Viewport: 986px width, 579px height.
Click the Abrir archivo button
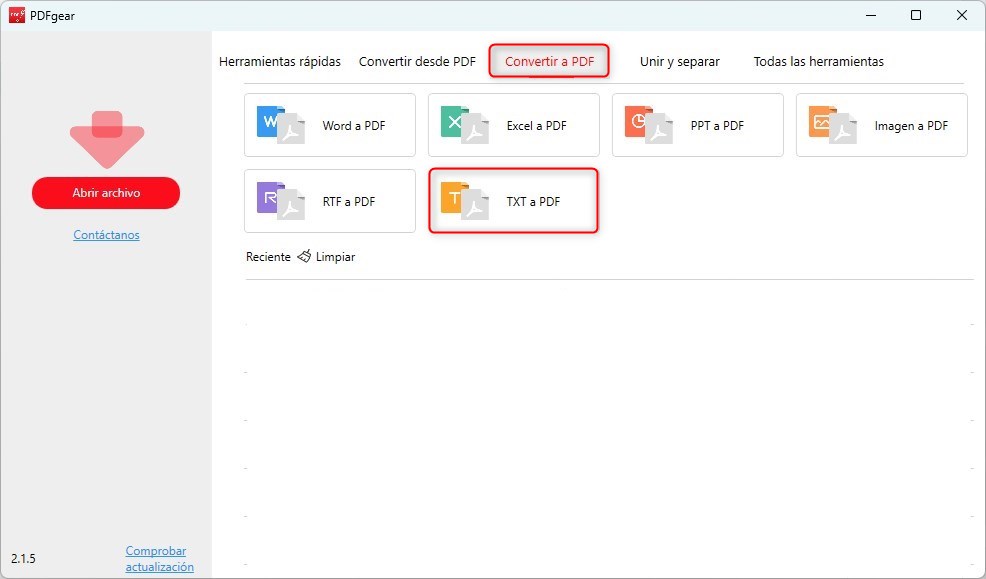(x=105, y=192)
